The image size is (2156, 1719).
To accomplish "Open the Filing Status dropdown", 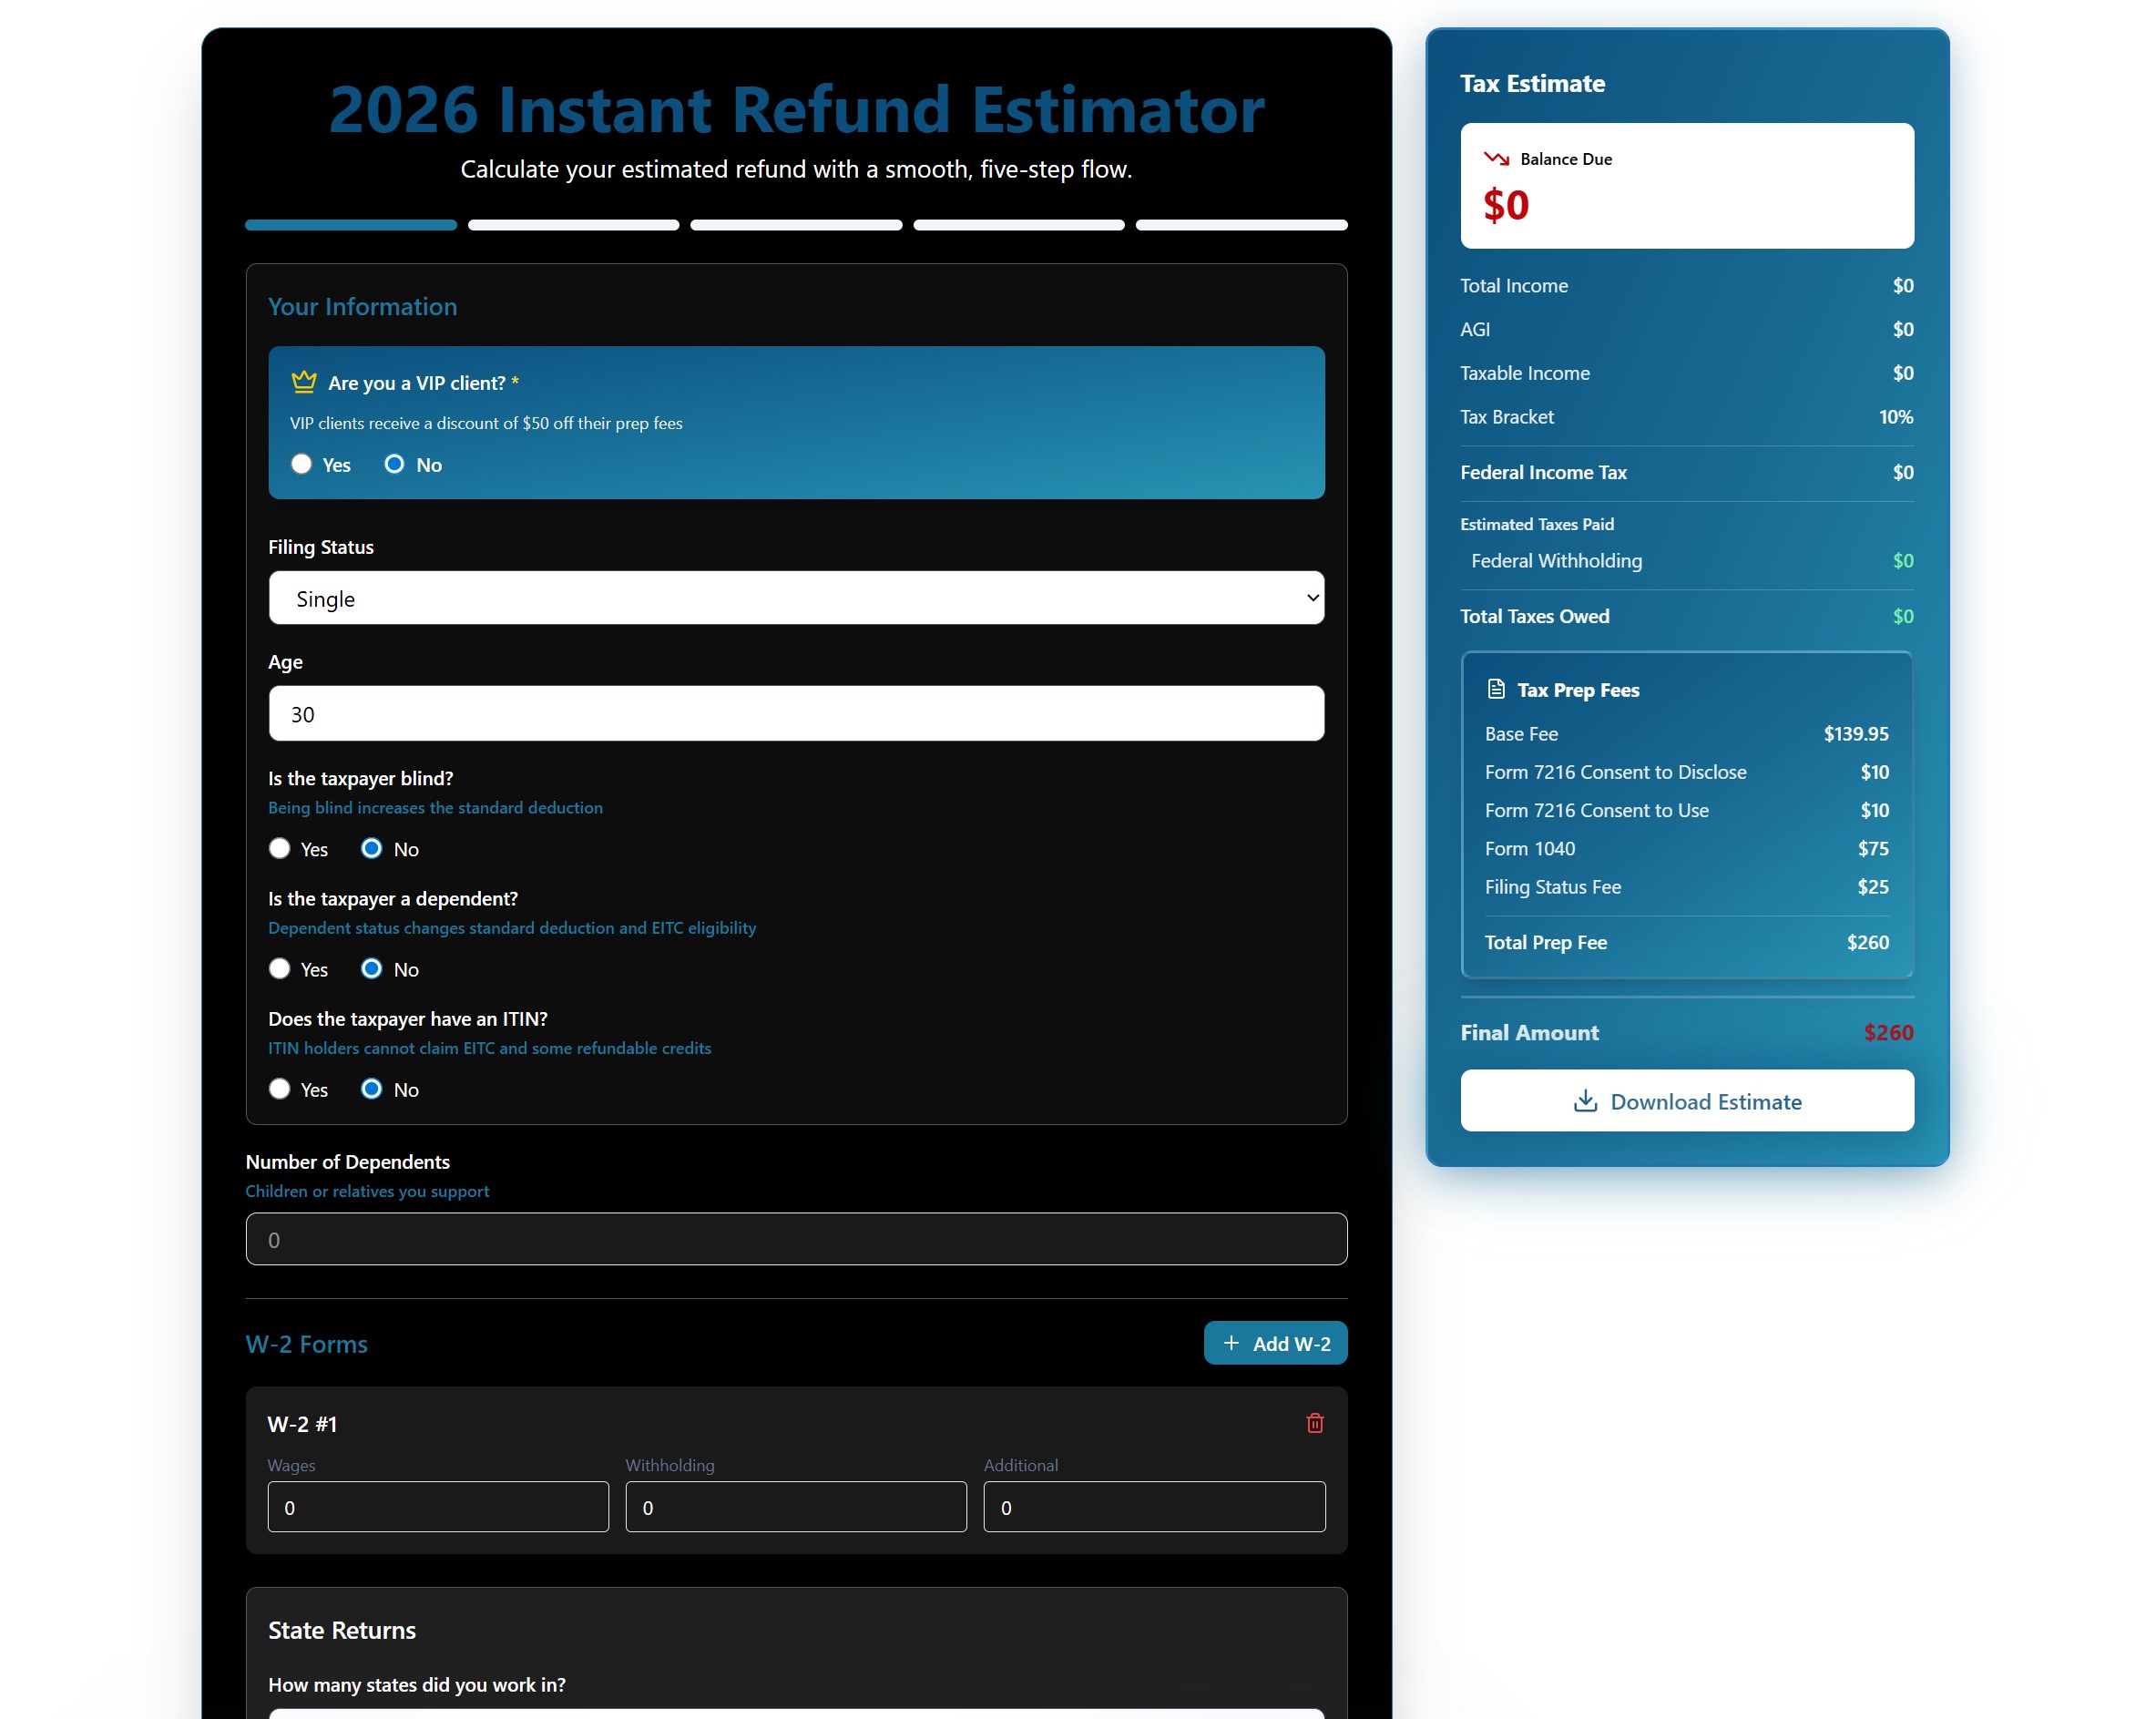I will (x=796, y=598).
